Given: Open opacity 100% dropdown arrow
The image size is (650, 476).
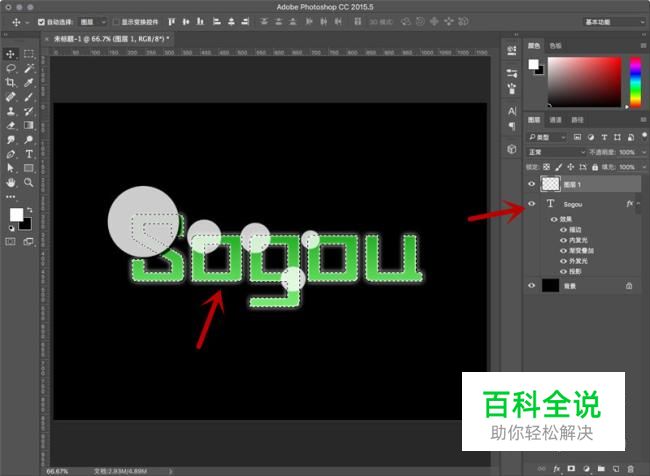Looking at the screenshot, I should 644,152.
